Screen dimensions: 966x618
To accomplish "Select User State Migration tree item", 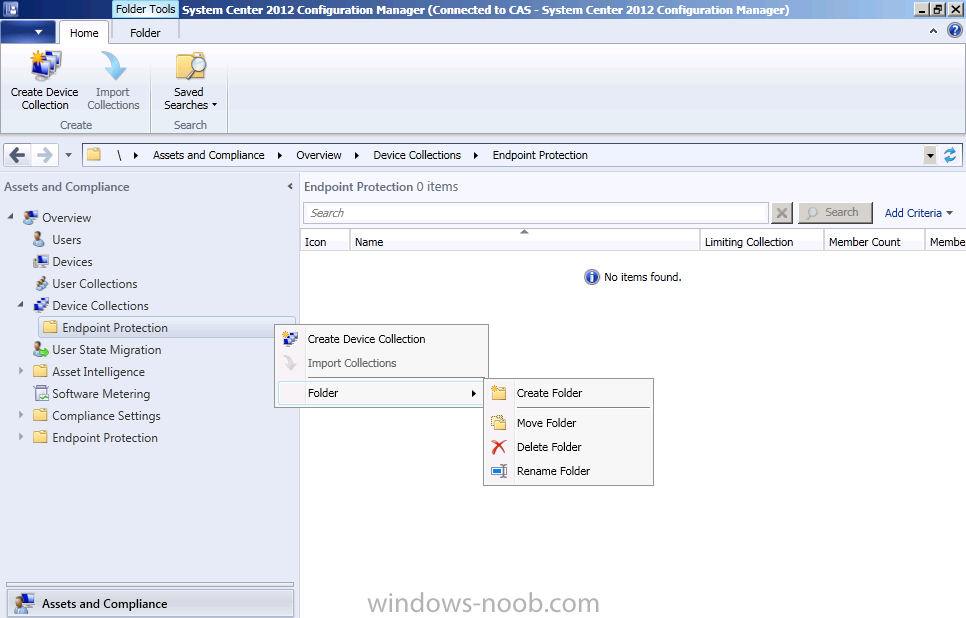I will [107, 350].
